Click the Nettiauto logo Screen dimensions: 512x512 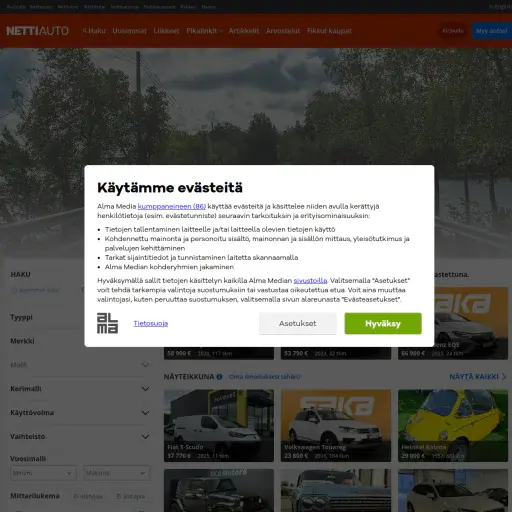point(37,31)
